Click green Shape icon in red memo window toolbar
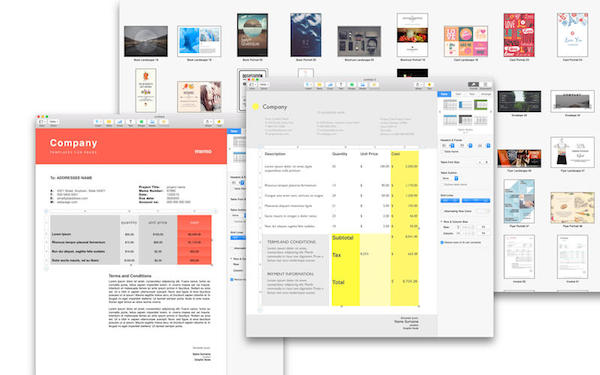This screenshot has height=375, width=600. pyautogui.click(x=141, y=122)
